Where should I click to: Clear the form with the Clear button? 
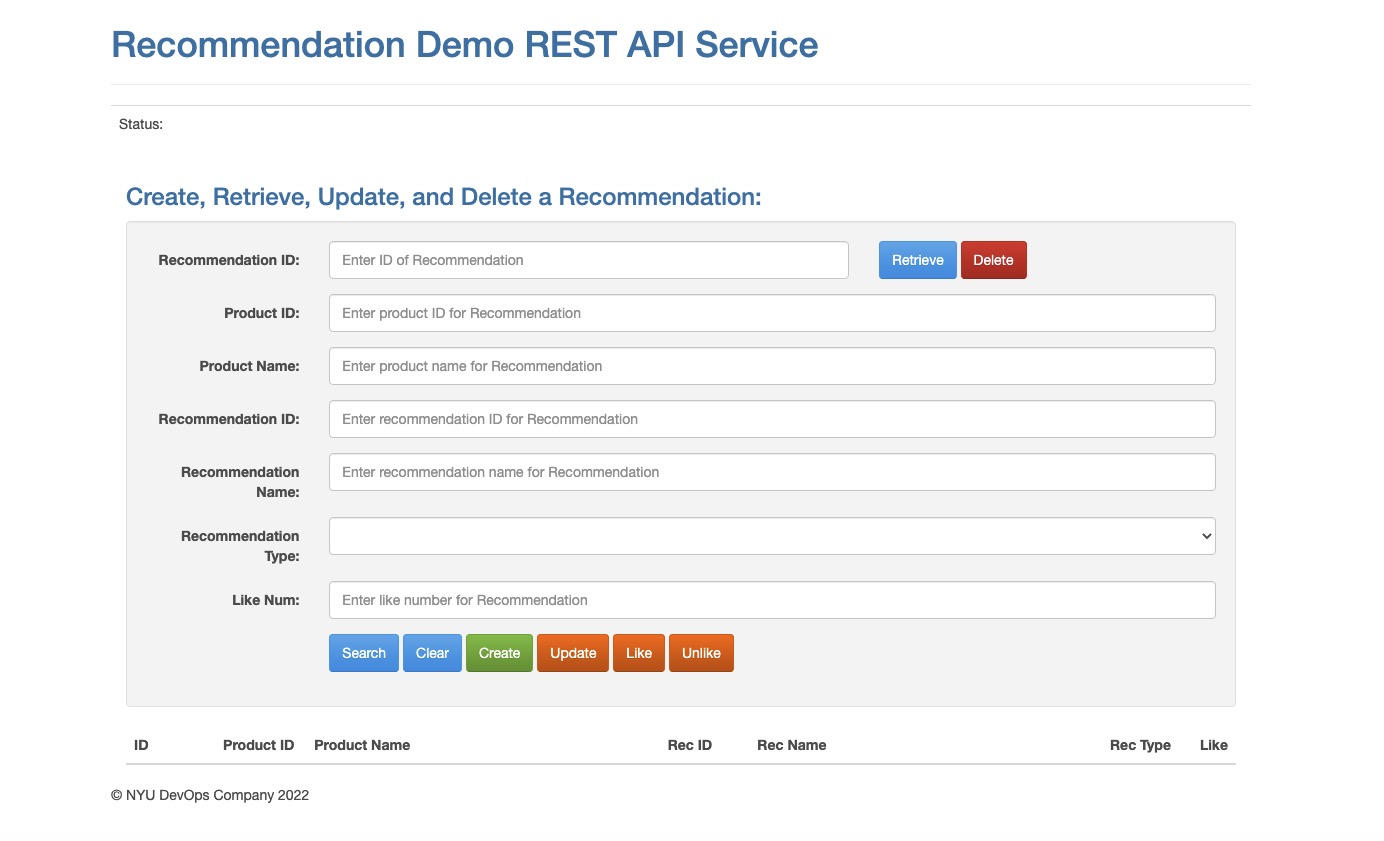(432, 653)
